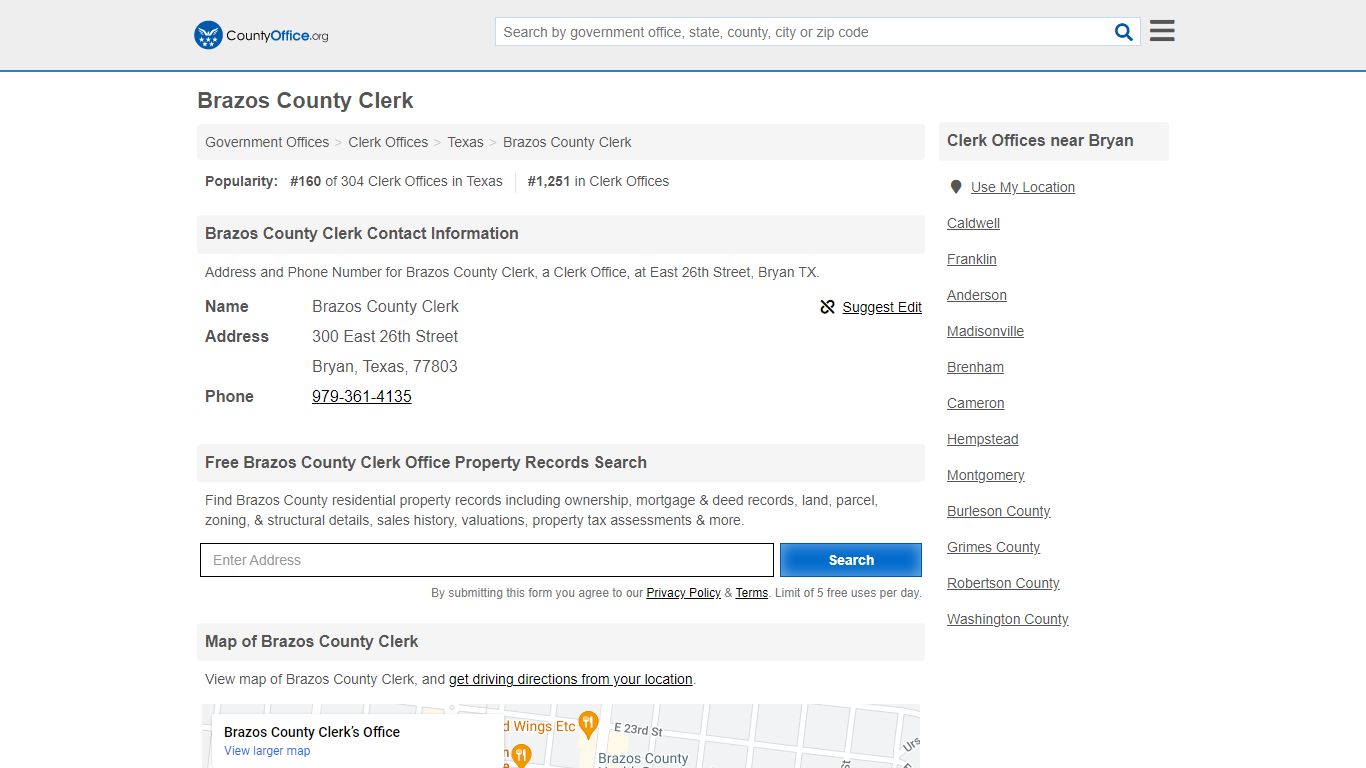Click View larger map link
This screenshot has height=768, width=1366.
coord(267,751)
